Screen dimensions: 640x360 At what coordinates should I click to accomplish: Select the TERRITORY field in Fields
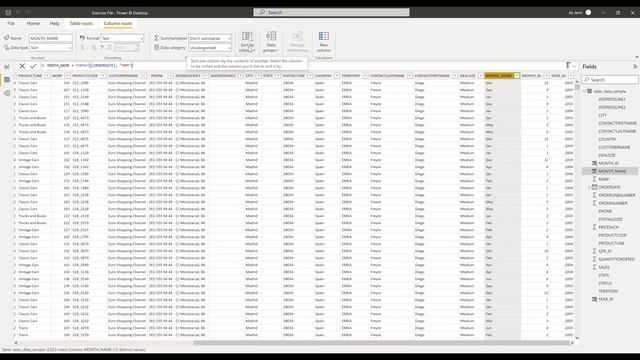(608, 291)
